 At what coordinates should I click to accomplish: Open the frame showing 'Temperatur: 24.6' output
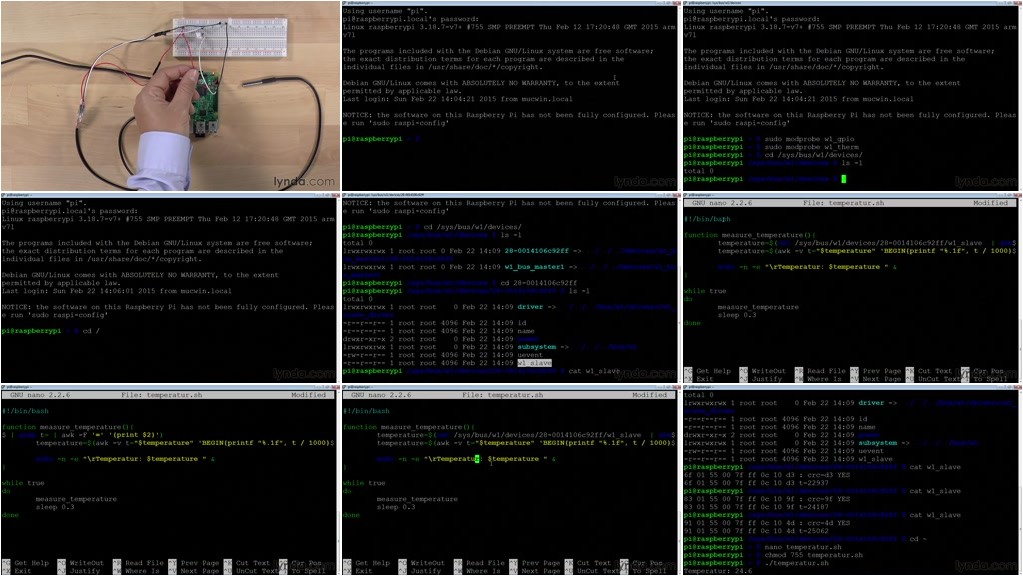tap(852, 480)
